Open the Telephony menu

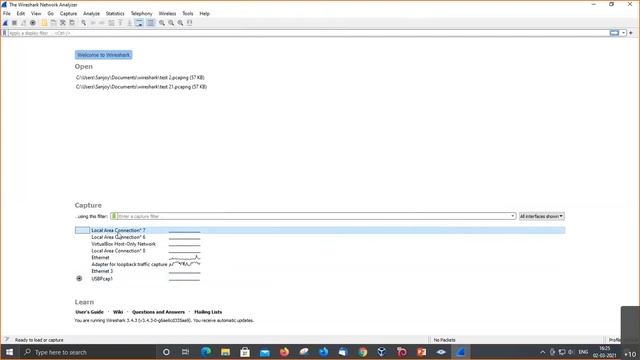[141, 13]
